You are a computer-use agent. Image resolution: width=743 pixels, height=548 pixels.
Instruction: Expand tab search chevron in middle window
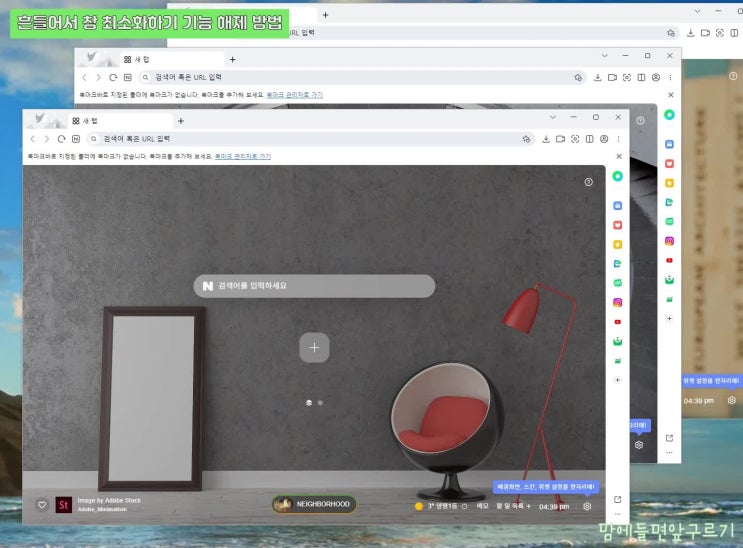[604, 55]
